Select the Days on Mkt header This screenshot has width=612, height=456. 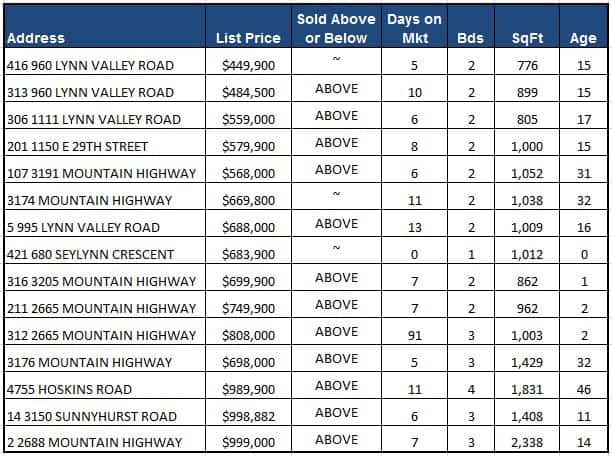coord(416,28)
